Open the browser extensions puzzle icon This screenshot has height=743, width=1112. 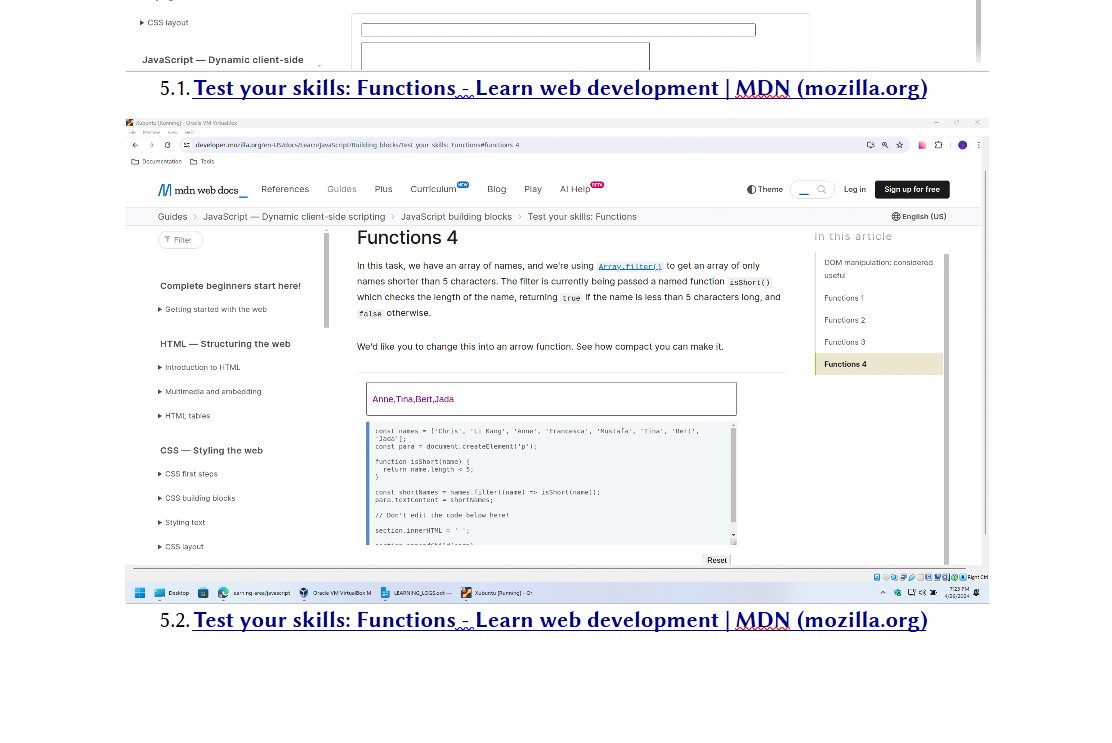tap(938, 145)
